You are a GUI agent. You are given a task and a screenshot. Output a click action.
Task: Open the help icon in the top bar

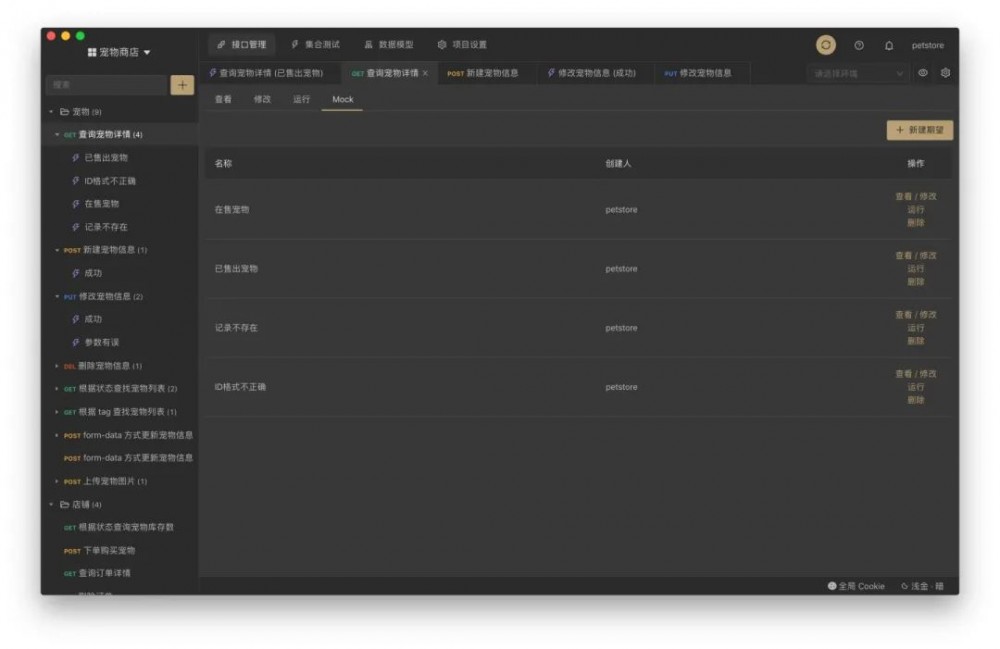859,45
